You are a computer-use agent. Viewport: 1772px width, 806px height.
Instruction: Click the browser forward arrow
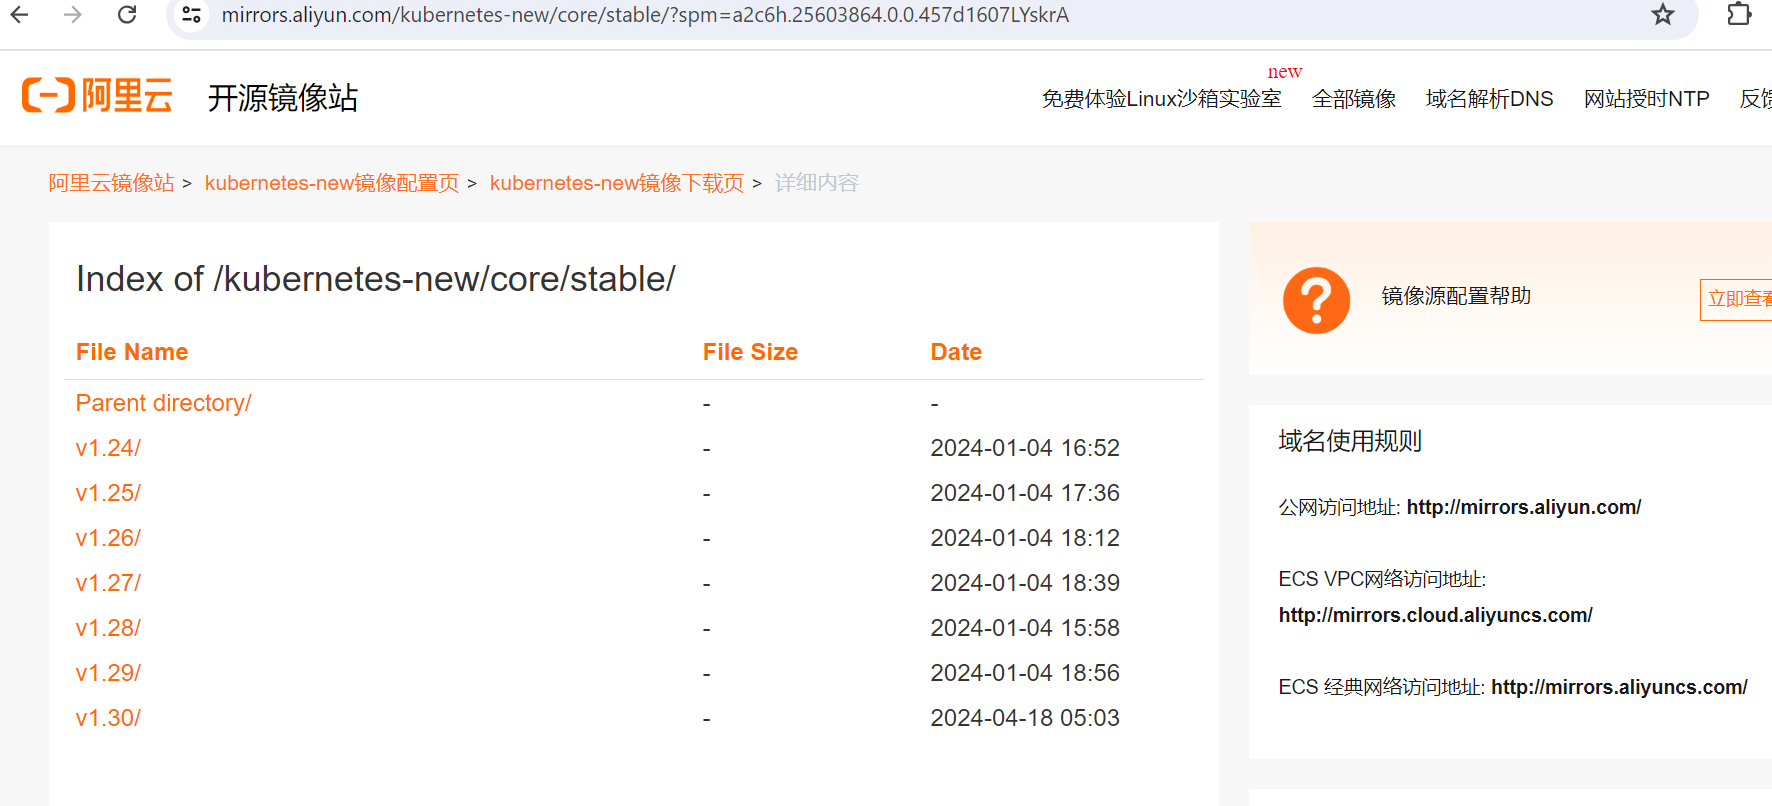(73, 15)
